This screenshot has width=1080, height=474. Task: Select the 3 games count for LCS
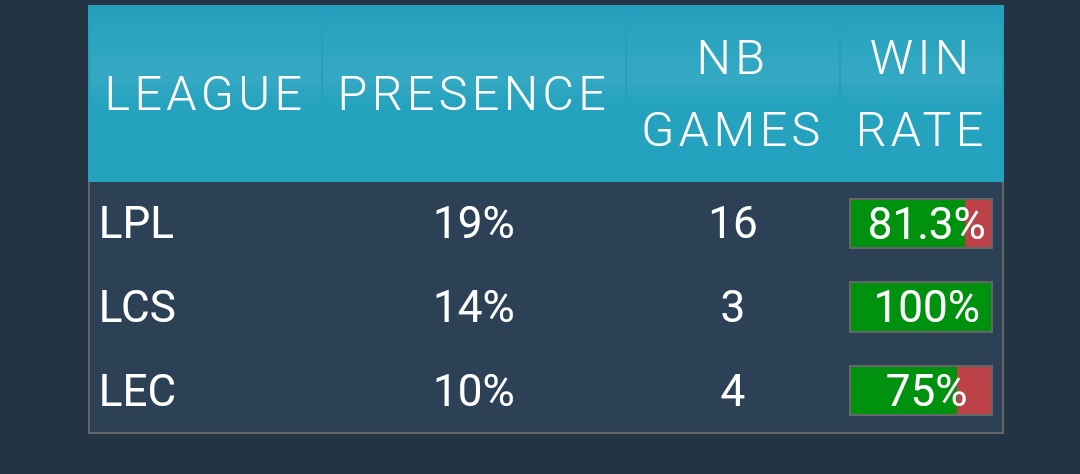[x=732, y=307]
